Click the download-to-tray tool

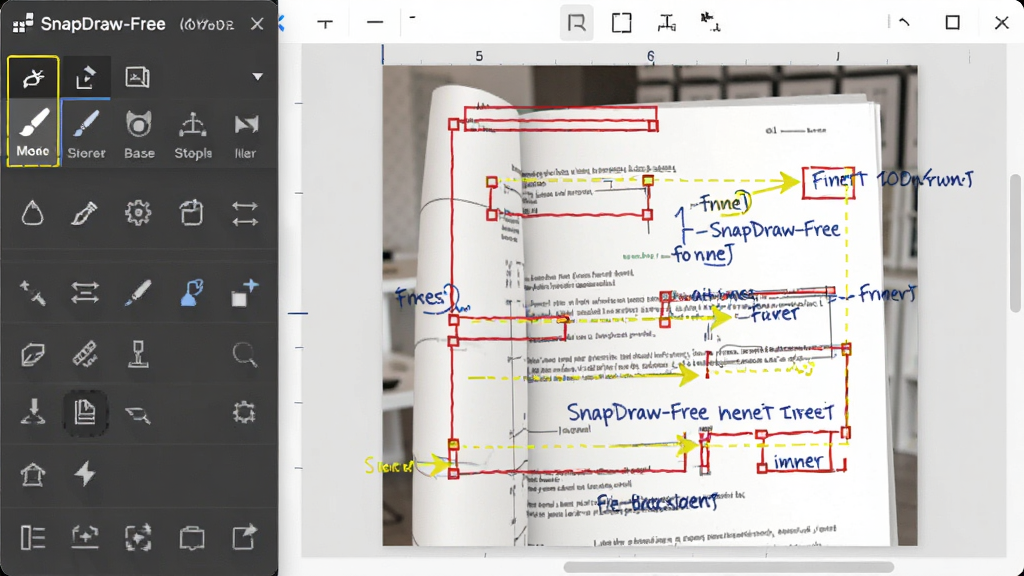(x=33, y=412)
